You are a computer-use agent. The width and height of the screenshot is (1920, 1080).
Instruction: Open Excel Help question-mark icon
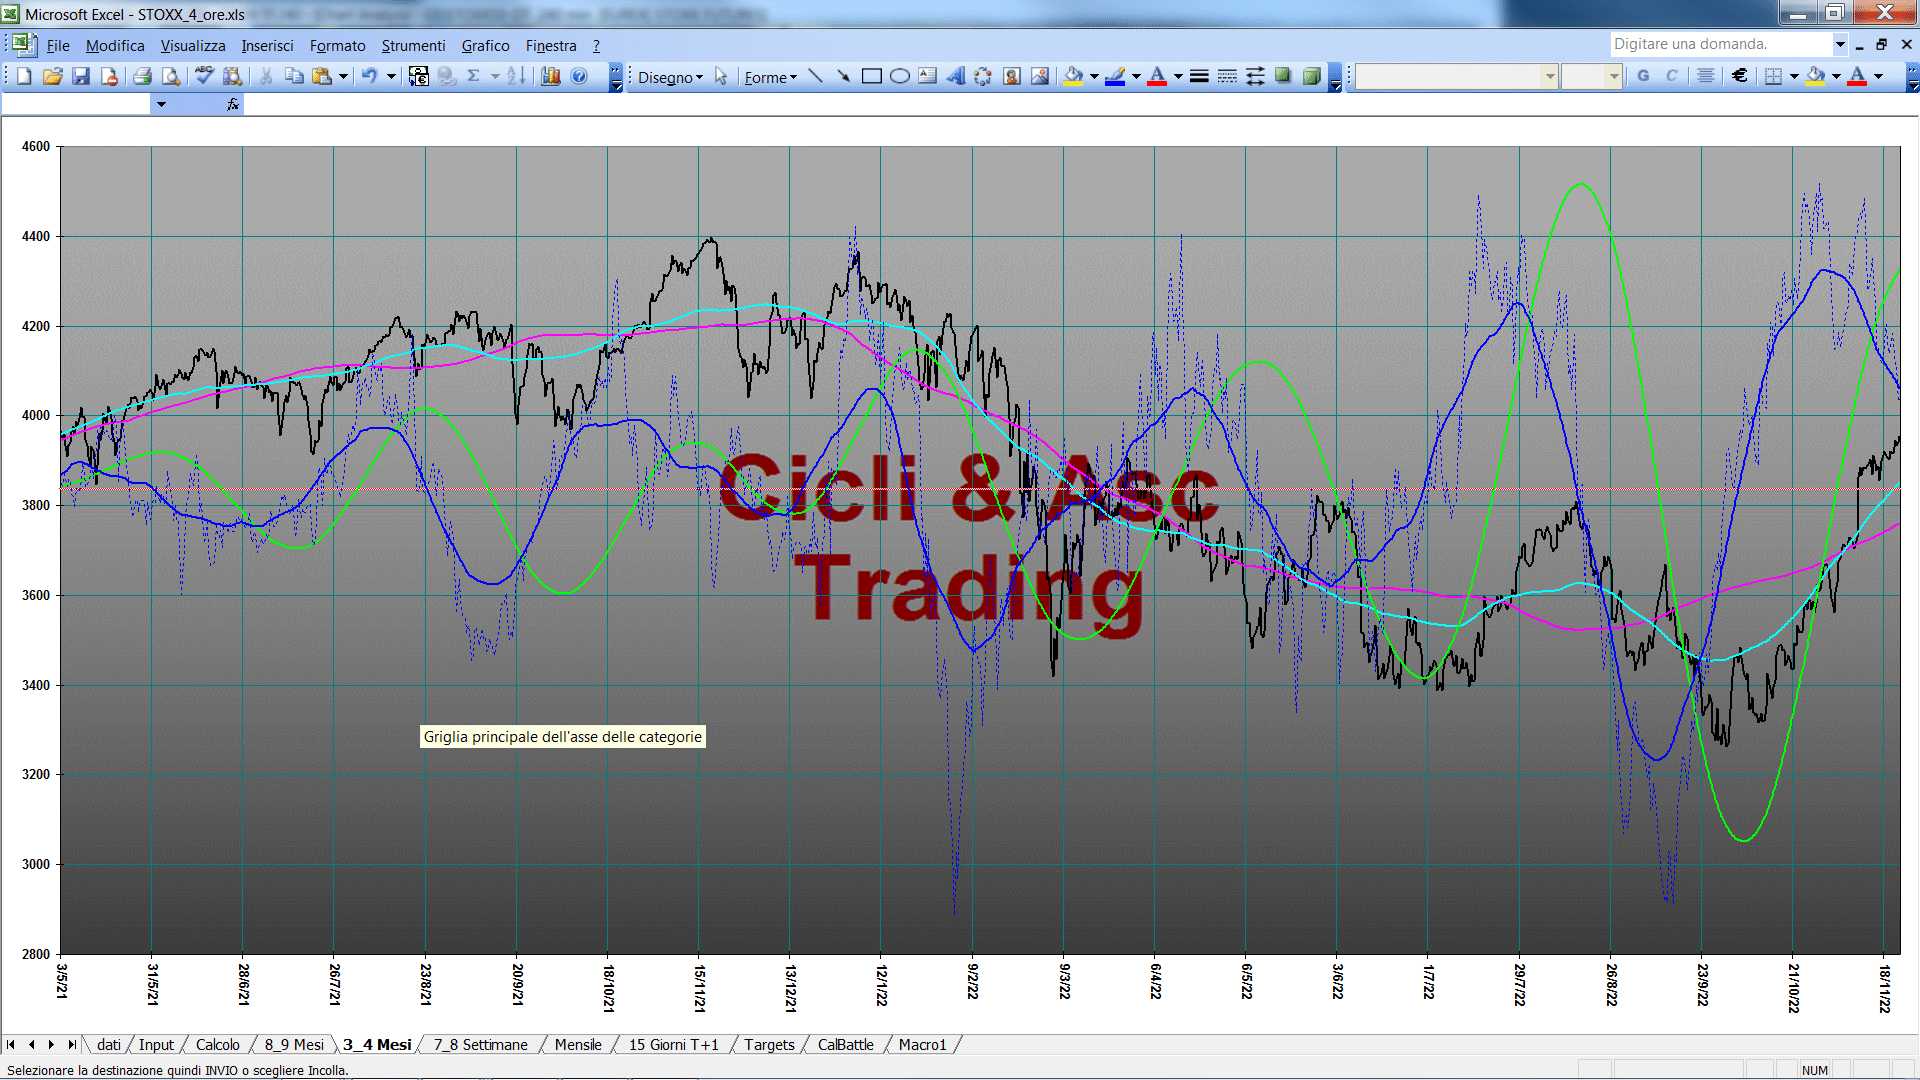pyautogui.click(x=579, y=76)
